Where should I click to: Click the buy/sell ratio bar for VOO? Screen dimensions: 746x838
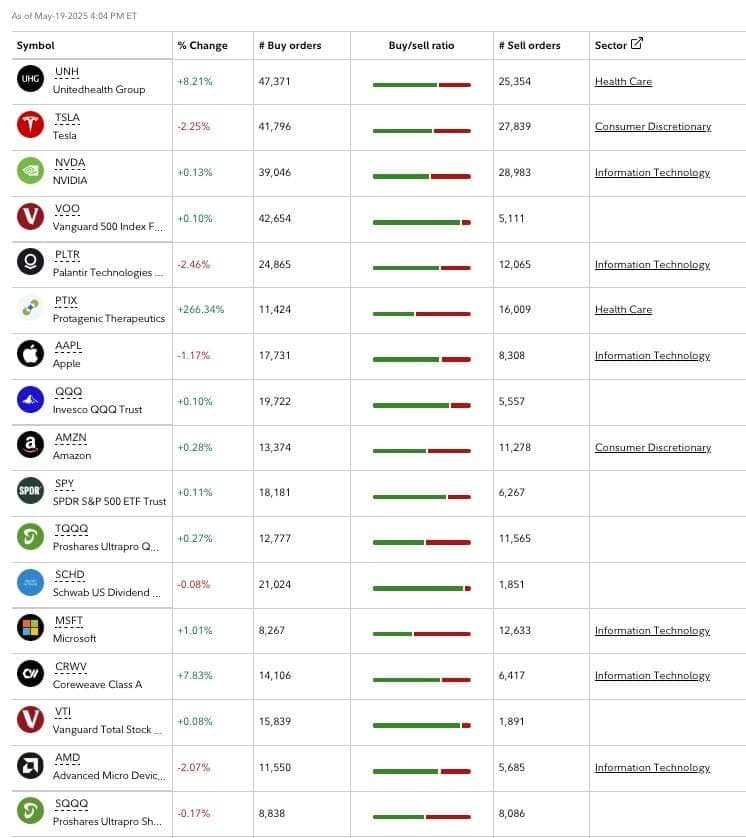[422, 222]
